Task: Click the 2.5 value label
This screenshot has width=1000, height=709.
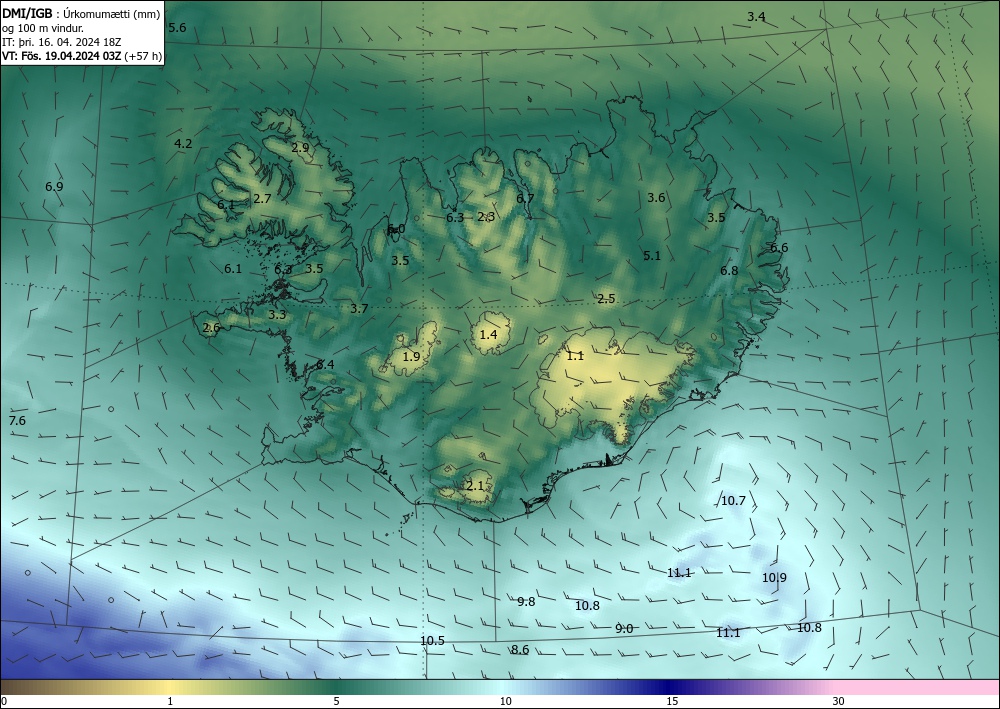Action: 607,298
